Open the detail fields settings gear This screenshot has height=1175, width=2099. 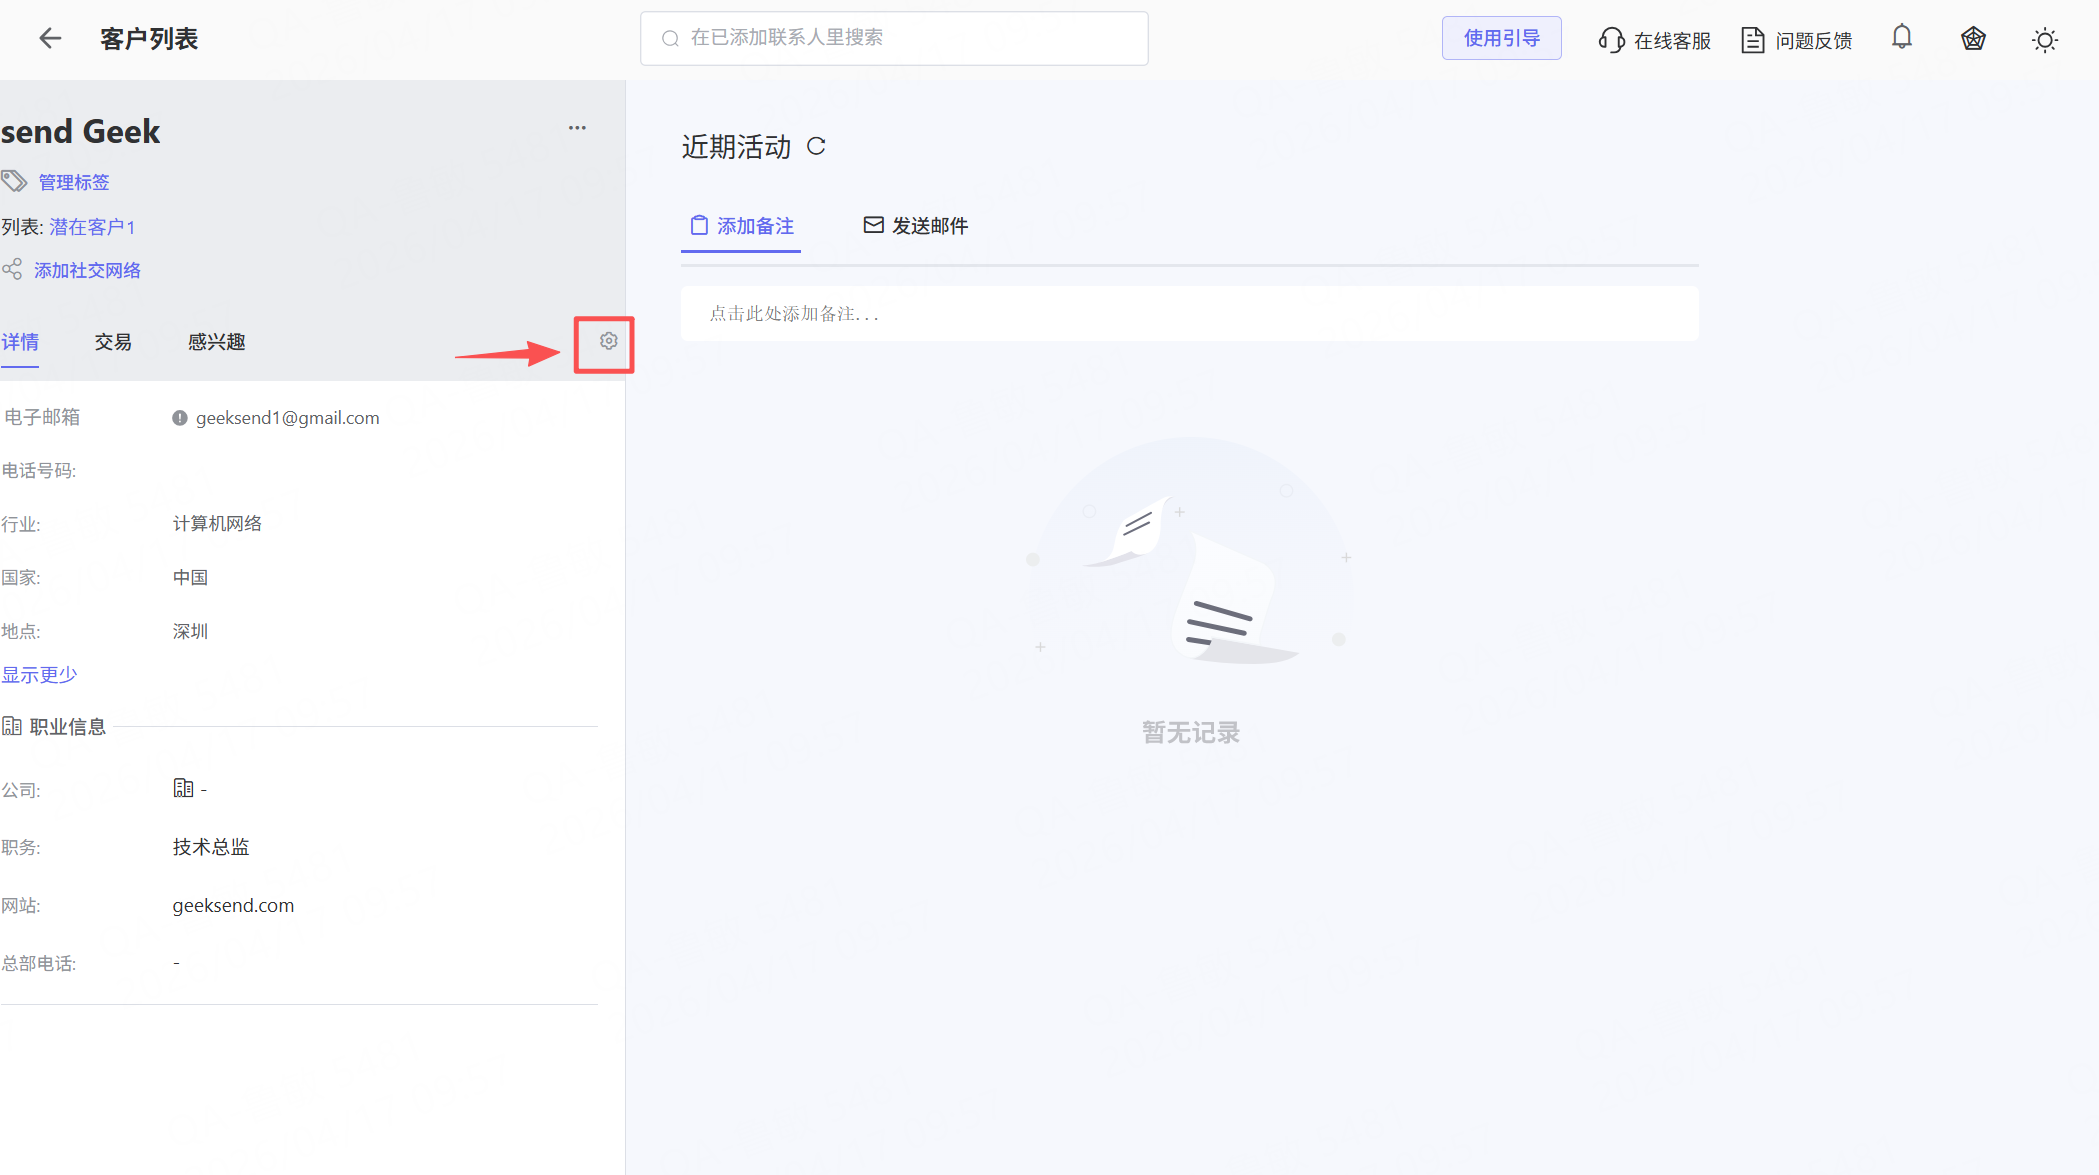point(608,342)
